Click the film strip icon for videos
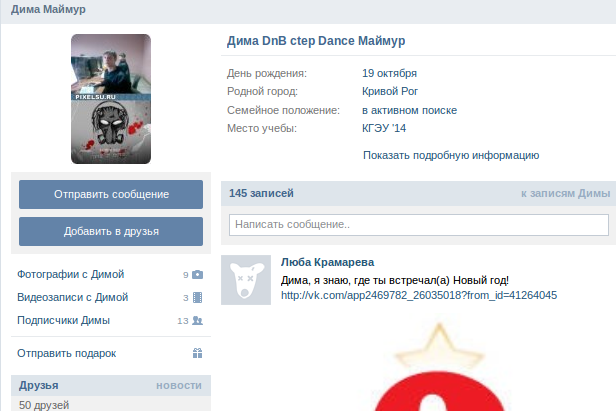 click(198, 297)
